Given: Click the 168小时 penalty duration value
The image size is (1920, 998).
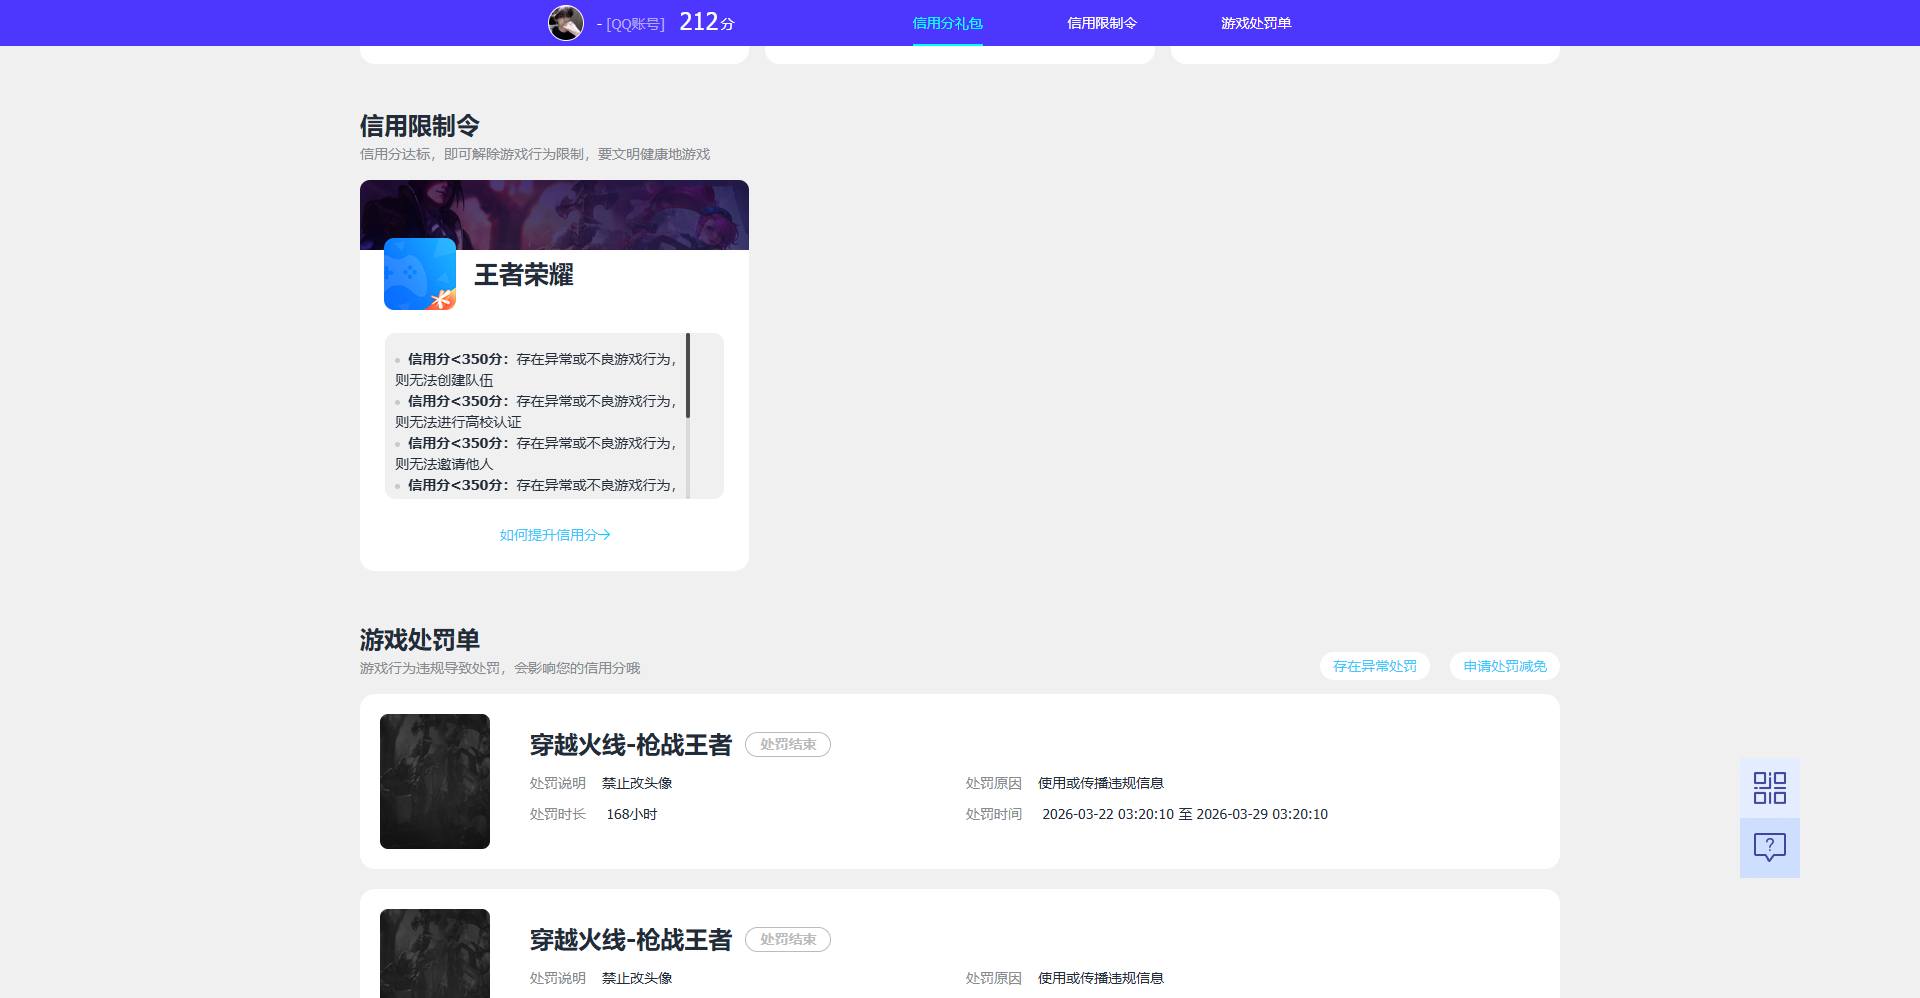Looking at the screenshot, I should click(632, 814).
